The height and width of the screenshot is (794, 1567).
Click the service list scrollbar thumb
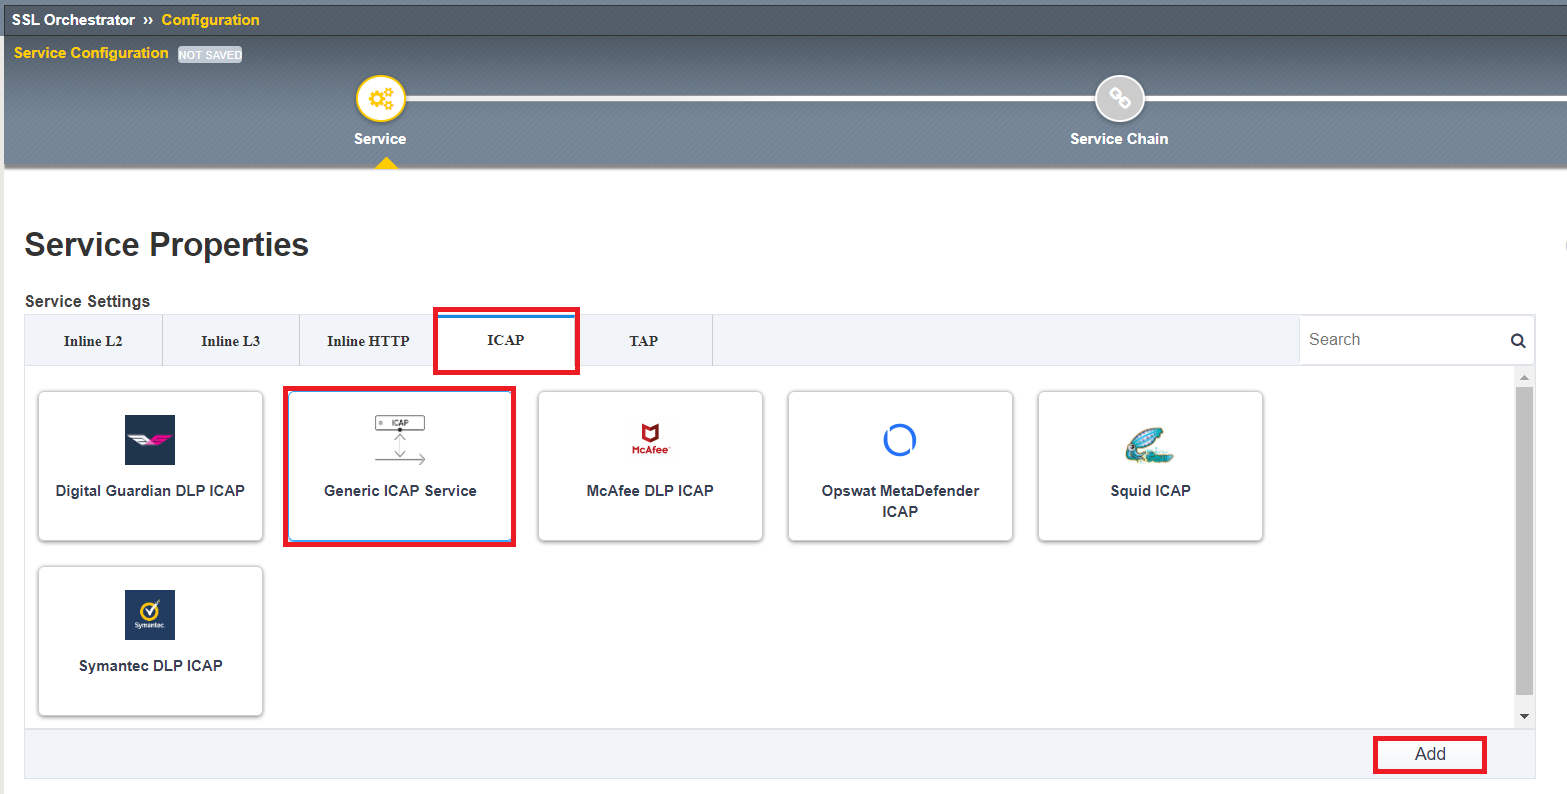[x=1524, y=541]
